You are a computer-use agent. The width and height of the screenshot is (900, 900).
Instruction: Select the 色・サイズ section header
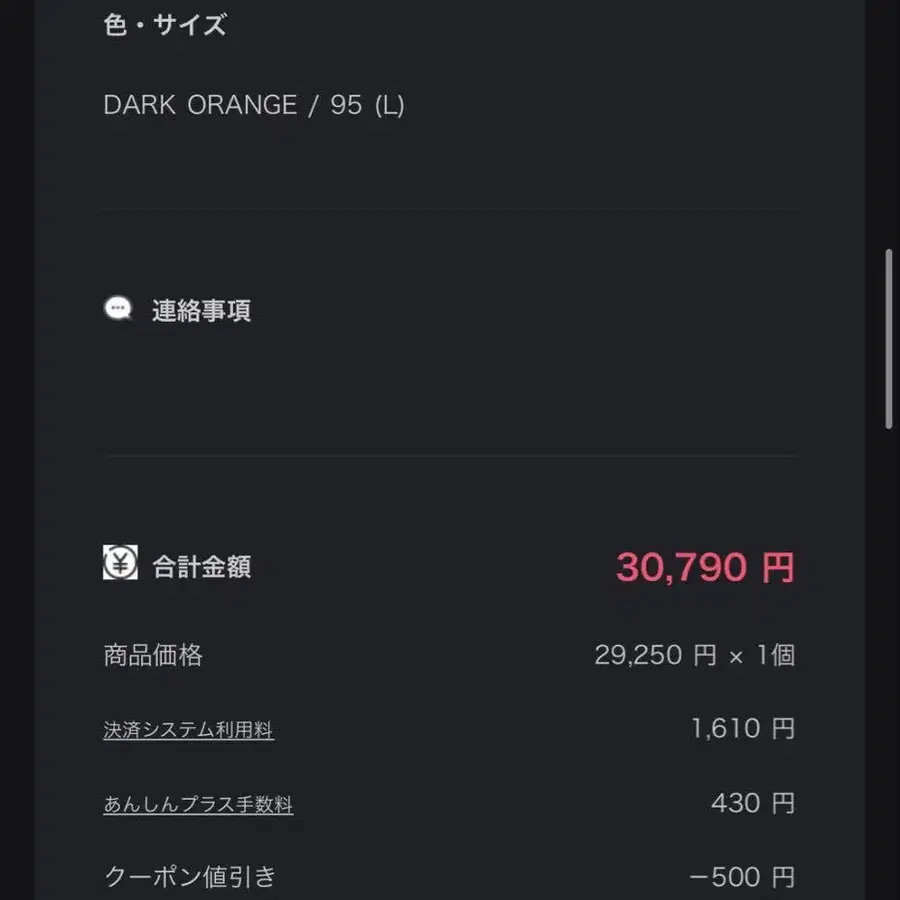pos(166,25)
